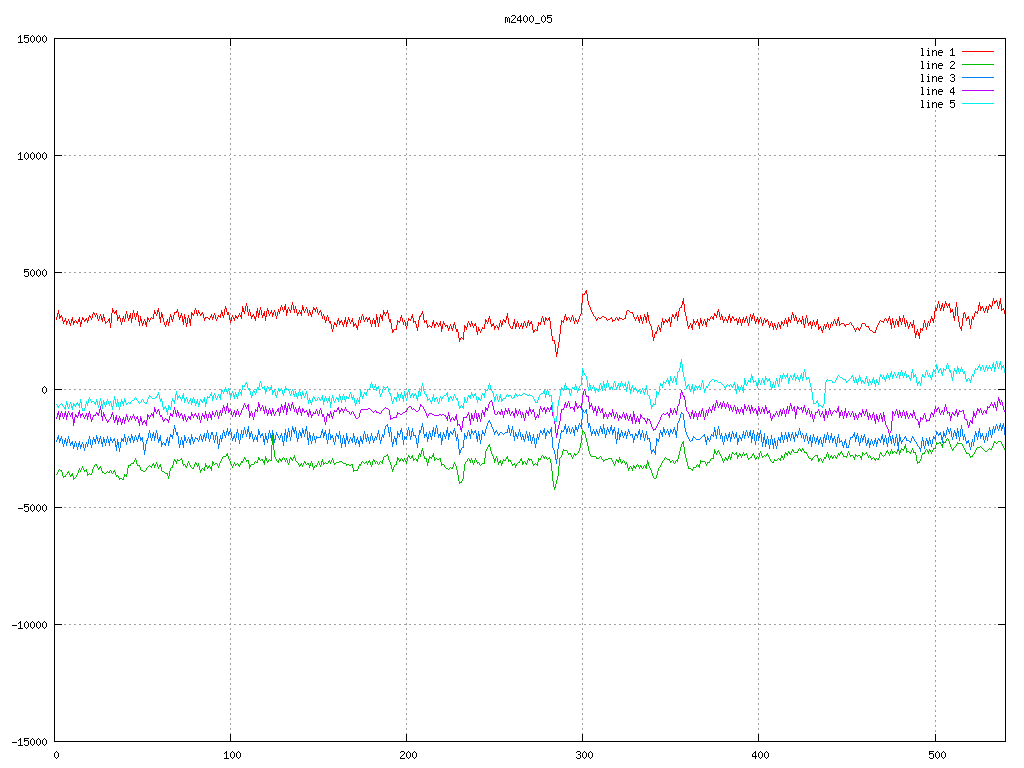
Task: Click the chart title m2400_05
Action: point(528,19)
